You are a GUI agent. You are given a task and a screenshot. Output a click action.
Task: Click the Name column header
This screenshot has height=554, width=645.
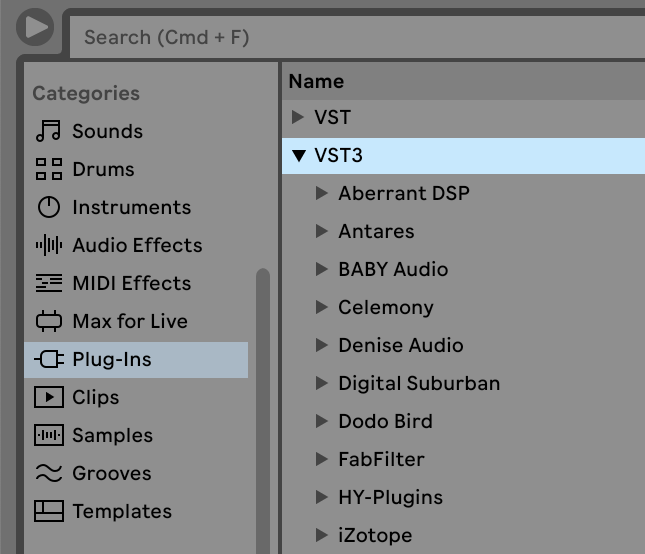click(x=317, y=81)
